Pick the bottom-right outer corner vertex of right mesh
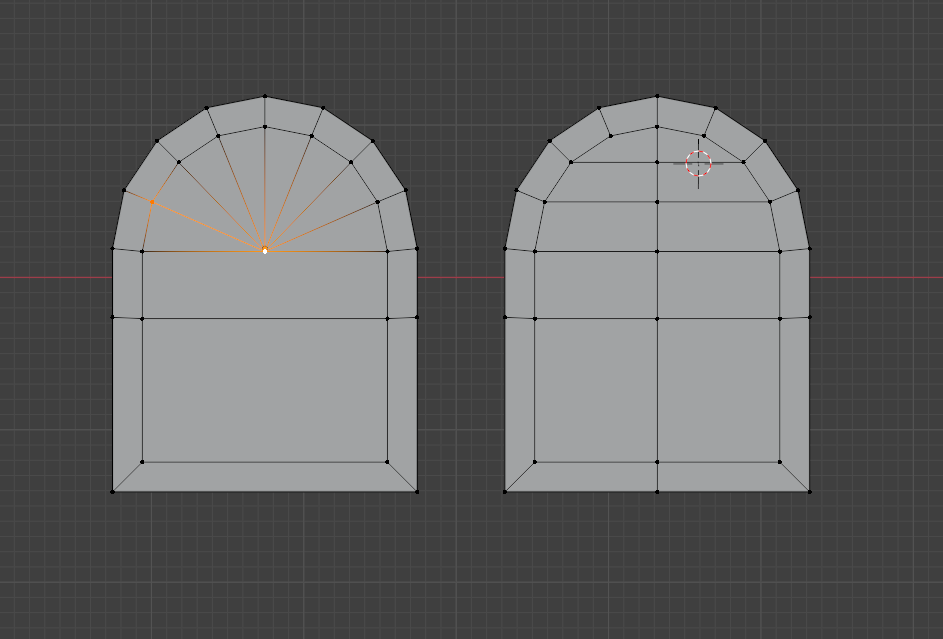The height and width of the screenshot is (639, 943). click(809, 491)
